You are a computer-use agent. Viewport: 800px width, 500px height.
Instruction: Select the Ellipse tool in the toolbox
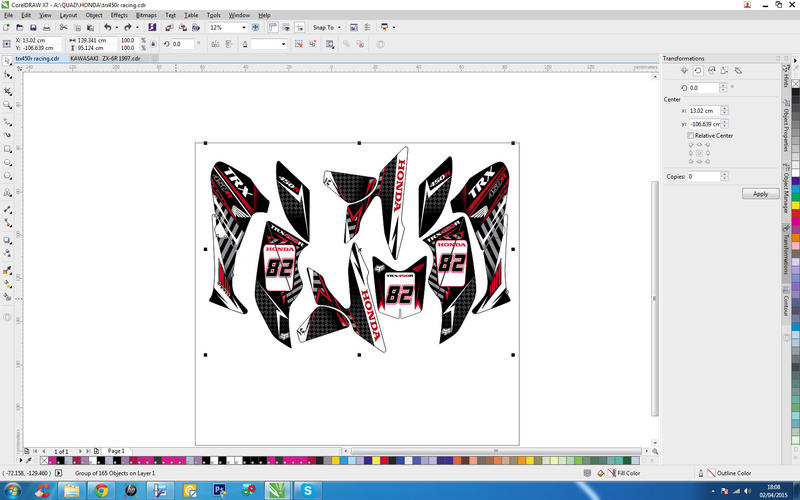(7, 163)
